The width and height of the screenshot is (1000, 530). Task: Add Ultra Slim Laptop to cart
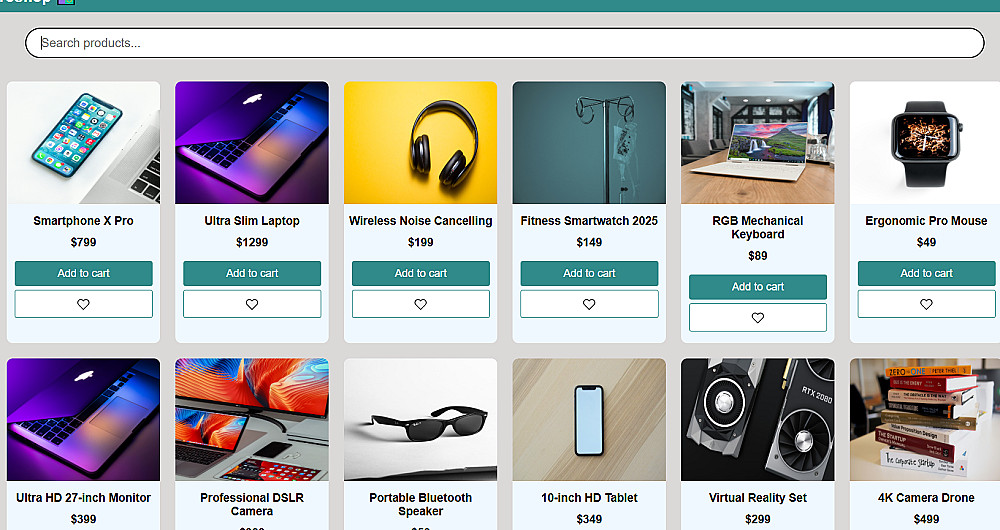[x=252, y=273]
